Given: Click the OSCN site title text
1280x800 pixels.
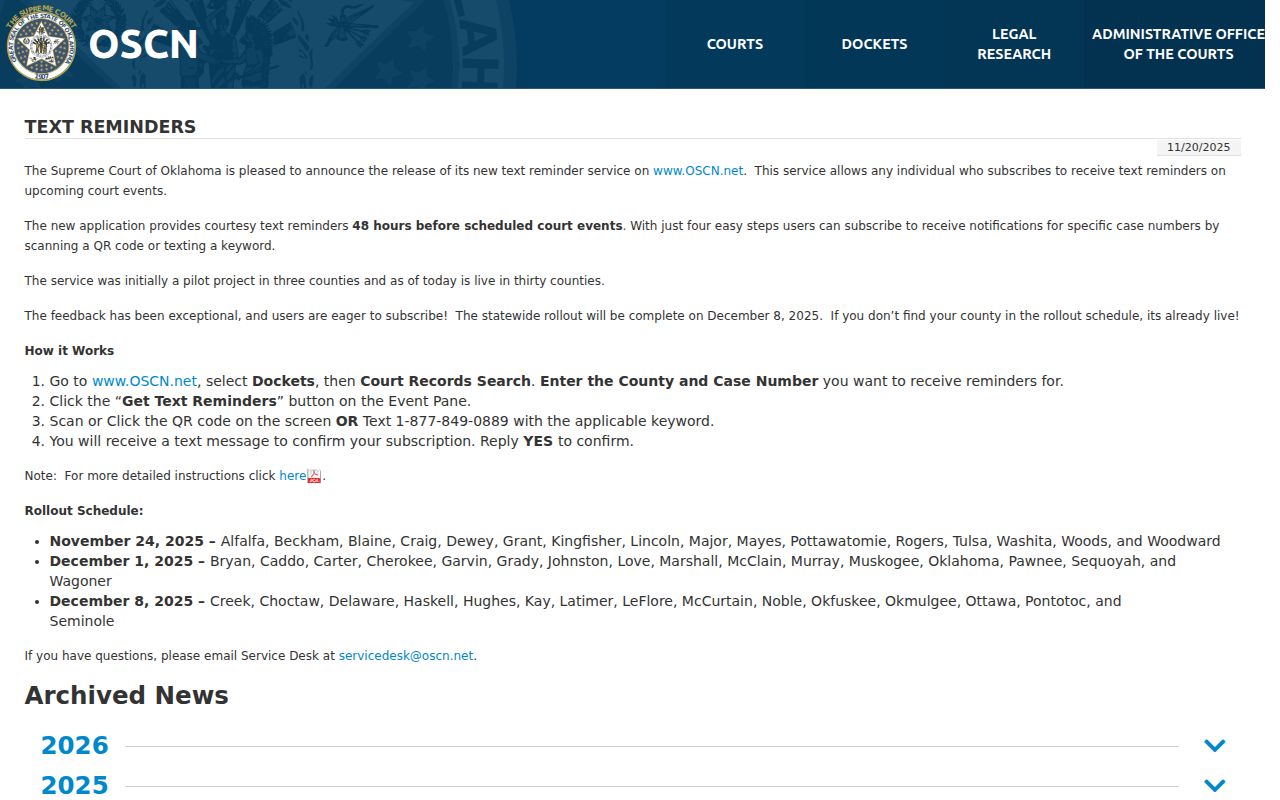Looking at the screenshot, I should pos(143,44).
